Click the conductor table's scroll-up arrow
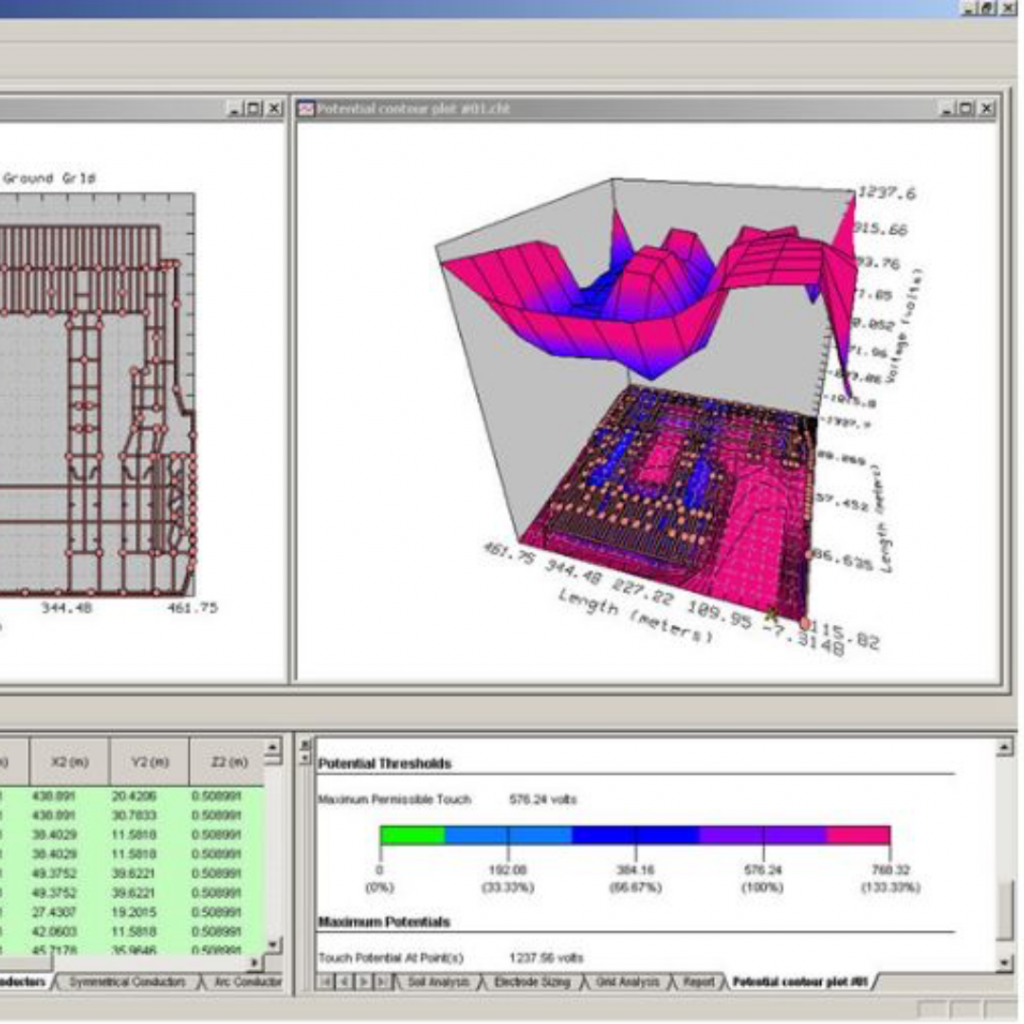Viewport: 1024px width, 1024px height. pyautogui.click(x=273, y=747)
